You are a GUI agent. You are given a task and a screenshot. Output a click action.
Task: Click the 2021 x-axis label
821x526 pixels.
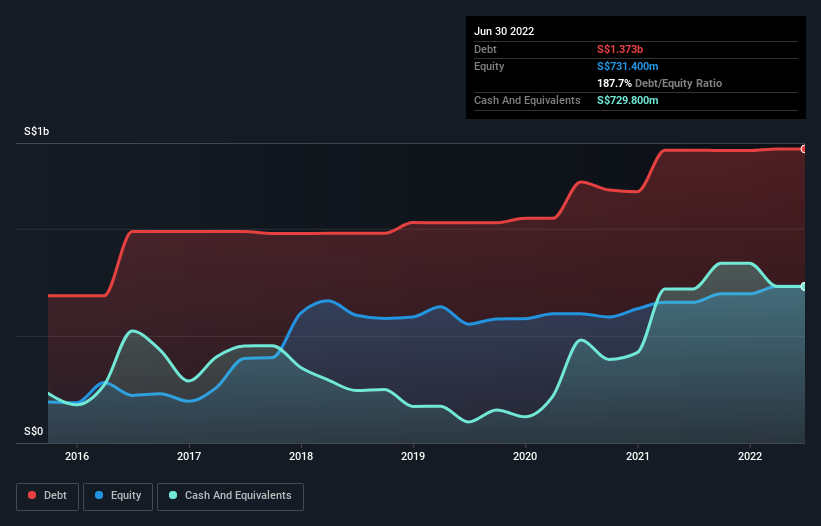[638, 456]
